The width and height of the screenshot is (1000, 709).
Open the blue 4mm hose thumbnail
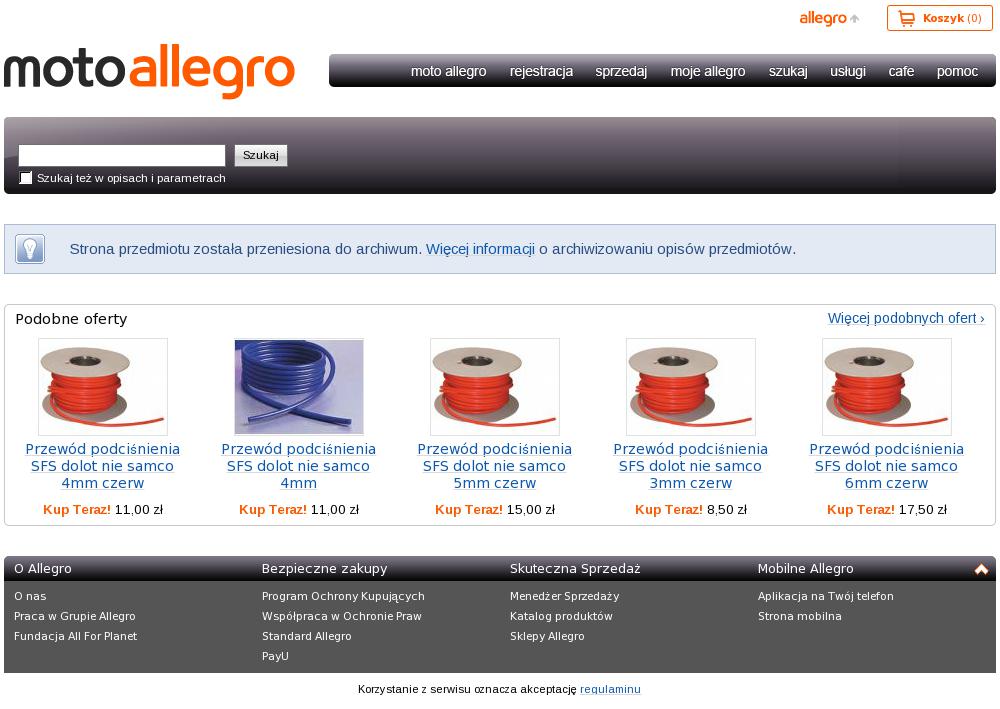click(x=299, y=387)
